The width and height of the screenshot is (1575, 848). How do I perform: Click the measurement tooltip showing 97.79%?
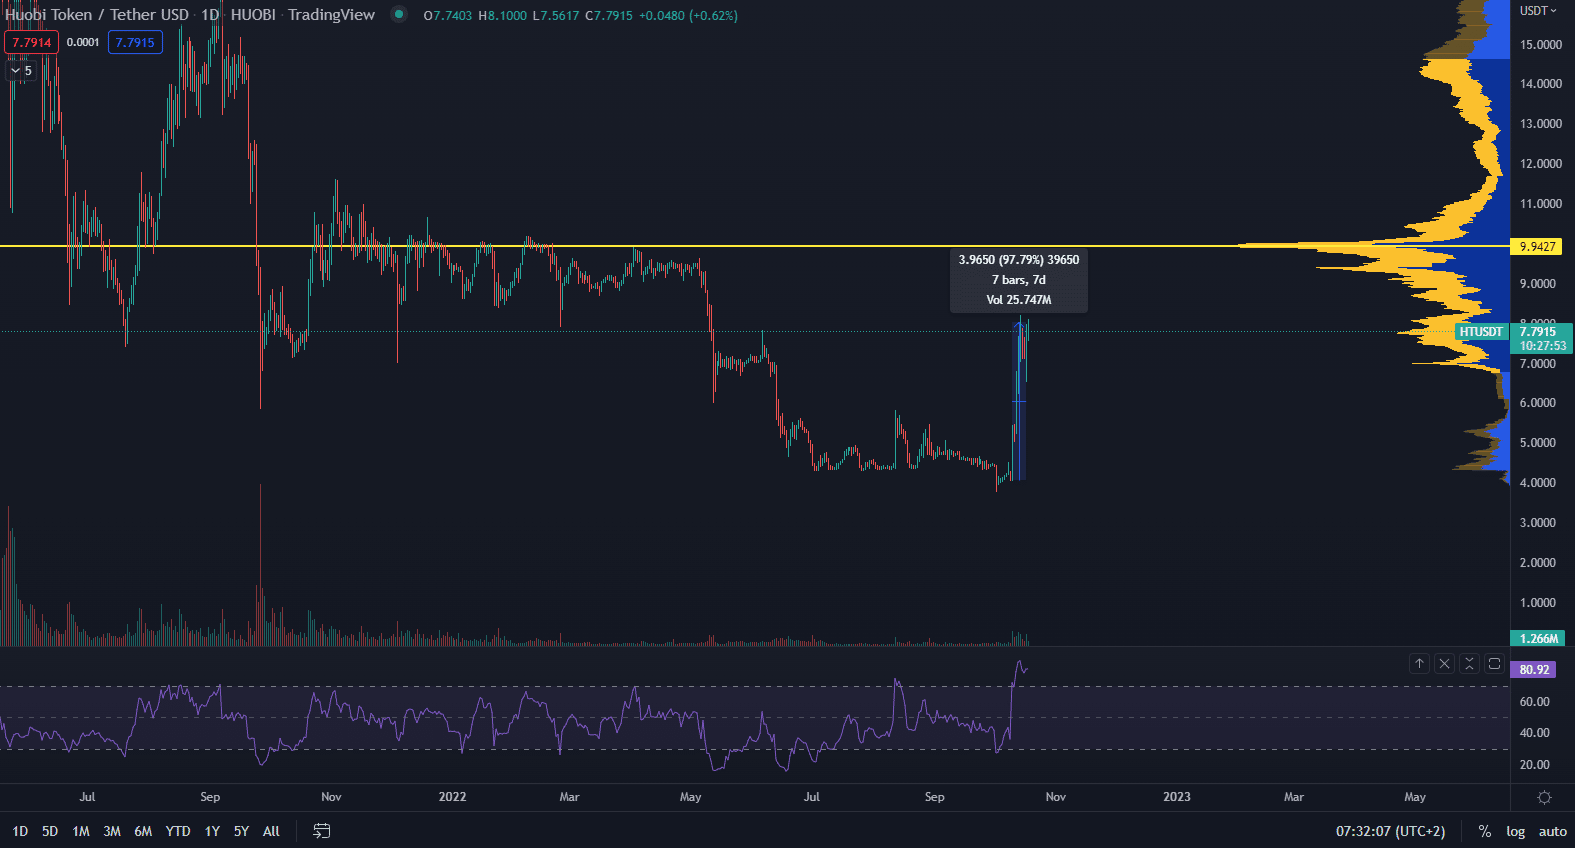point(1018,280)
